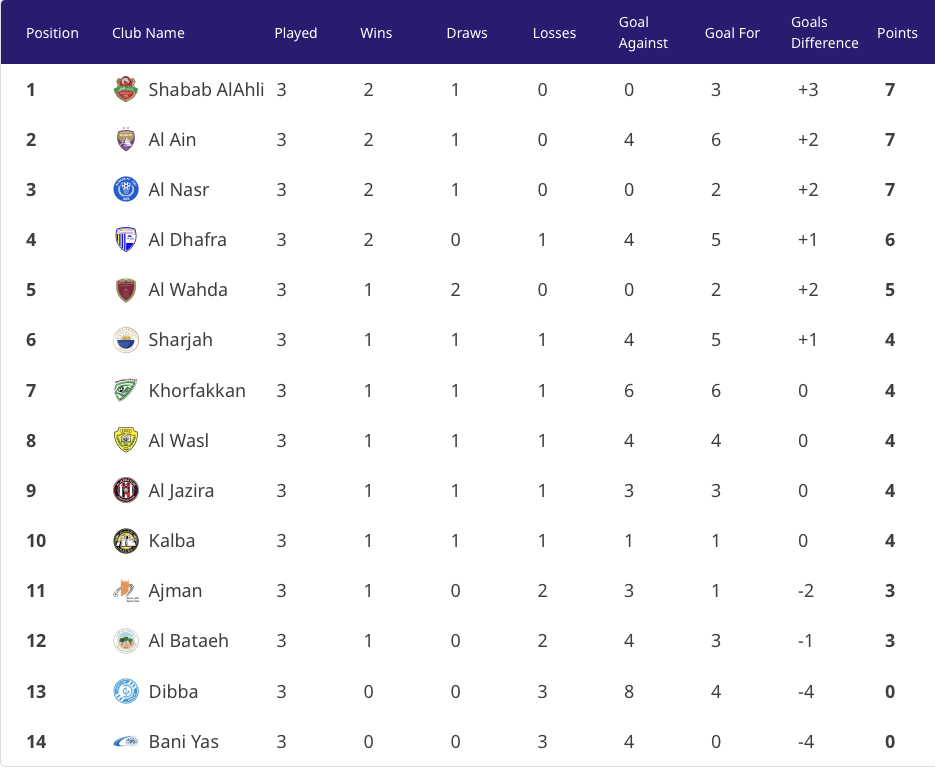Image resolution: width=935 pixels, height=769 pixels.
Task: Select the Al Nasr blue circular logo
Action: coord(126,190)
